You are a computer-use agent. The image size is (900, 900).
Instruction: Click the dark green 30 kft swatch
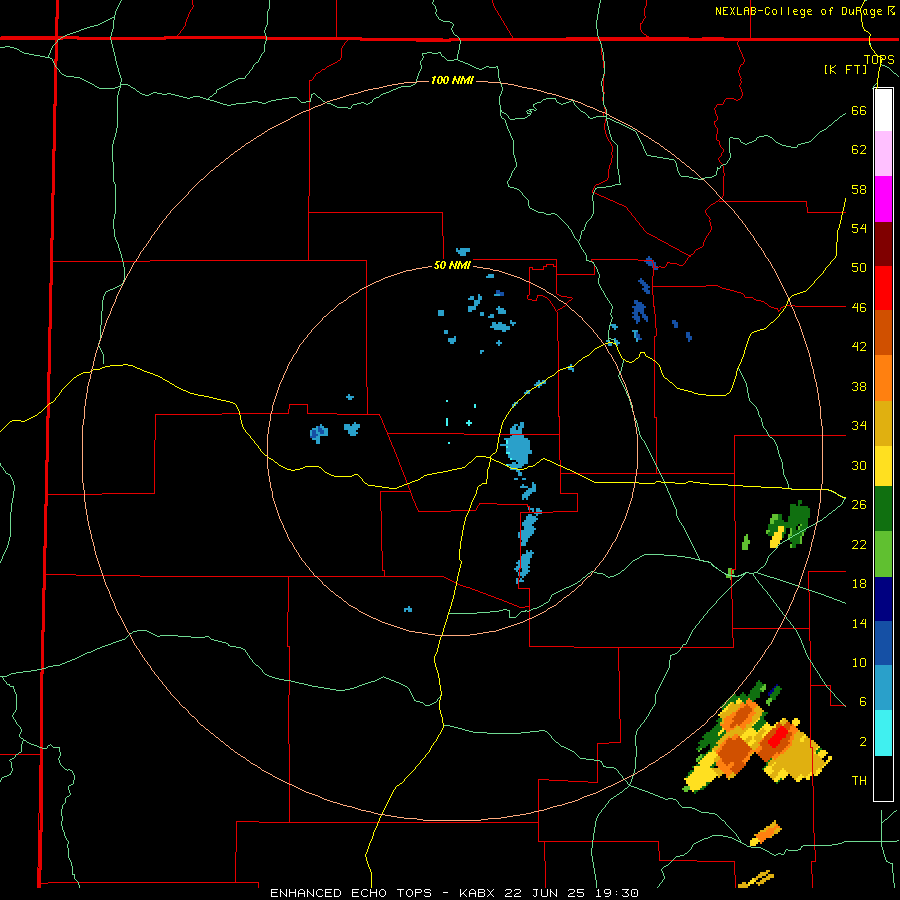883,509
